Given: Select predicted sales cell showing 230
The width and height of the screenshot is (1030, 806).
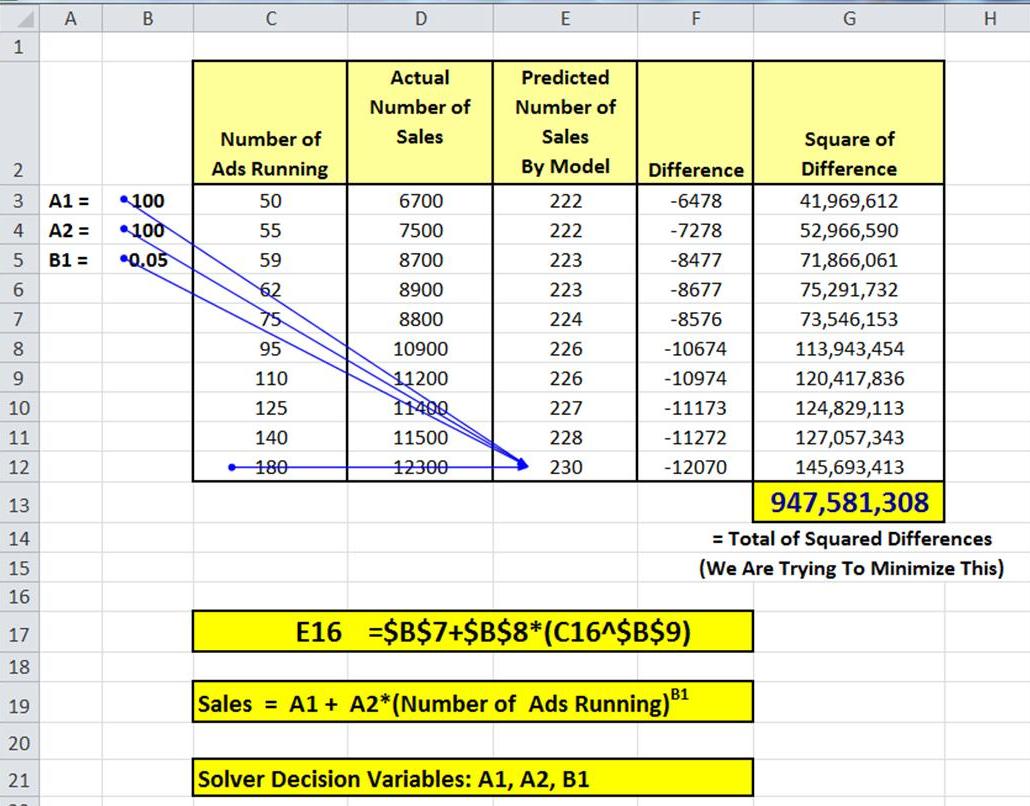Looking at the screenshot, I should [x=565, y=466].
